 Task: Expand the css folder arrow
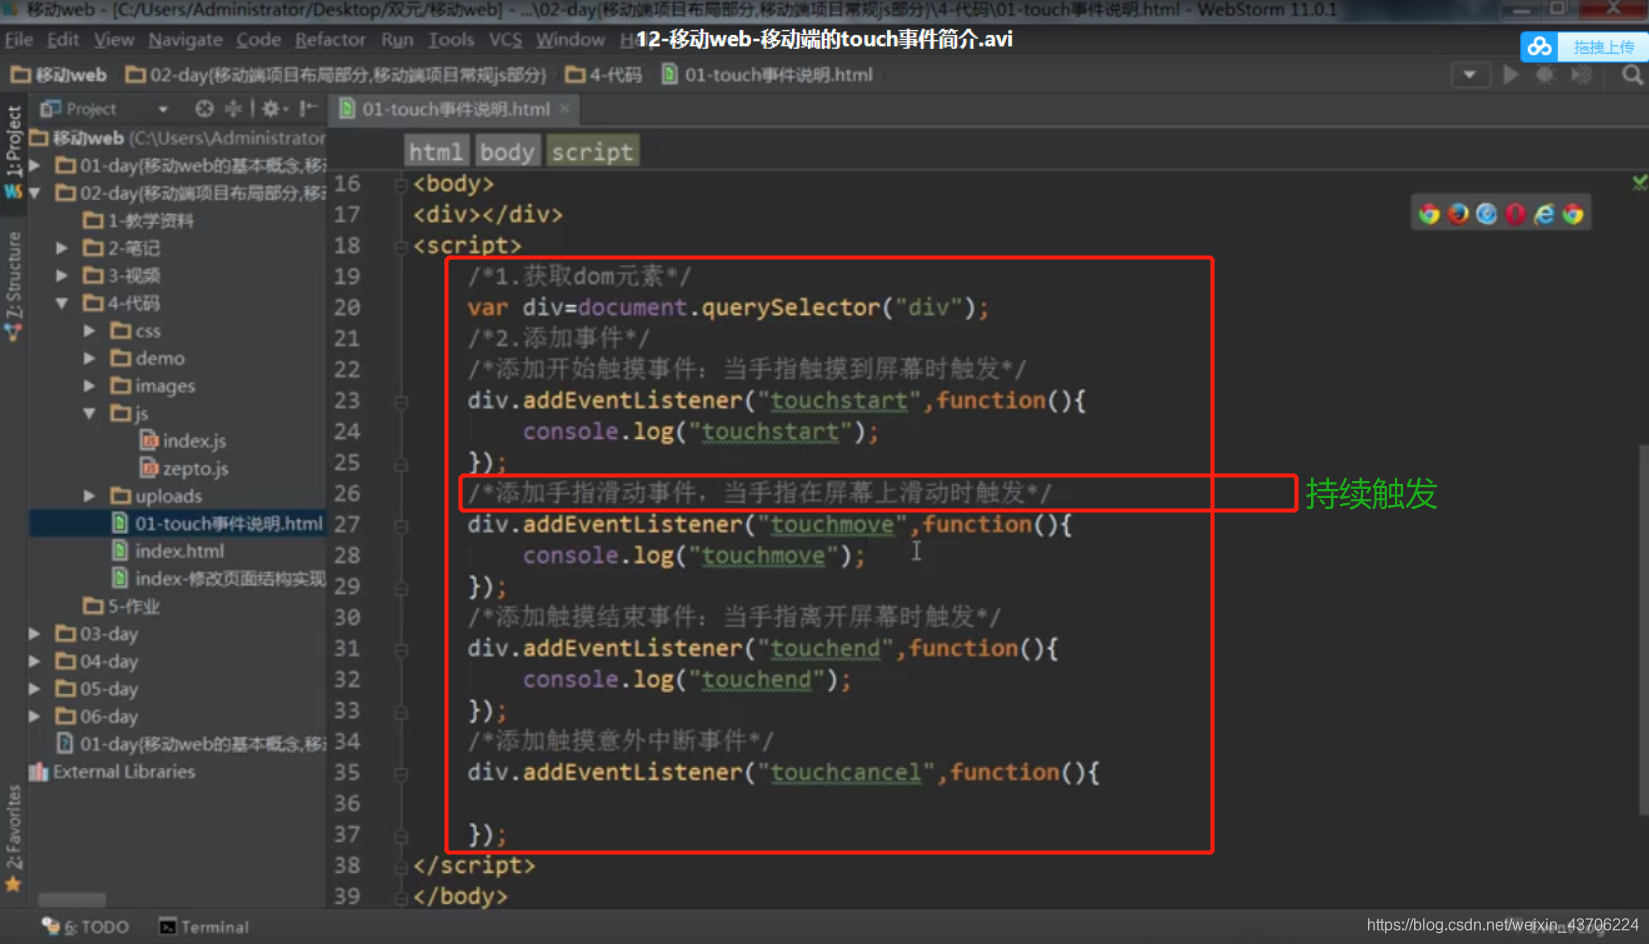(x=90, y=331)
